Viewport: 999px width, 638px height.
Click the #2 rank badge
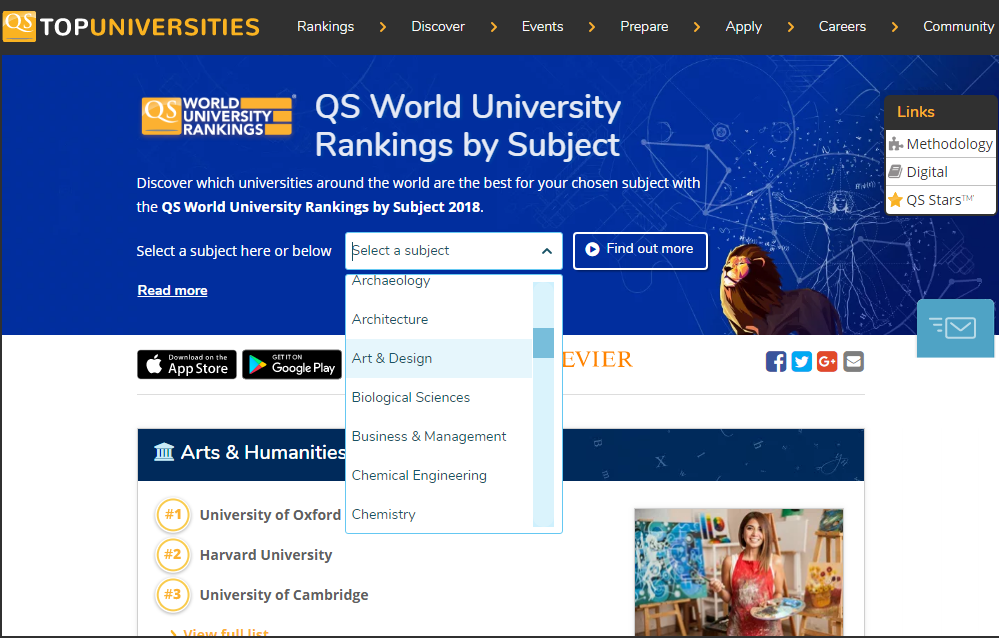coord(173,555)
